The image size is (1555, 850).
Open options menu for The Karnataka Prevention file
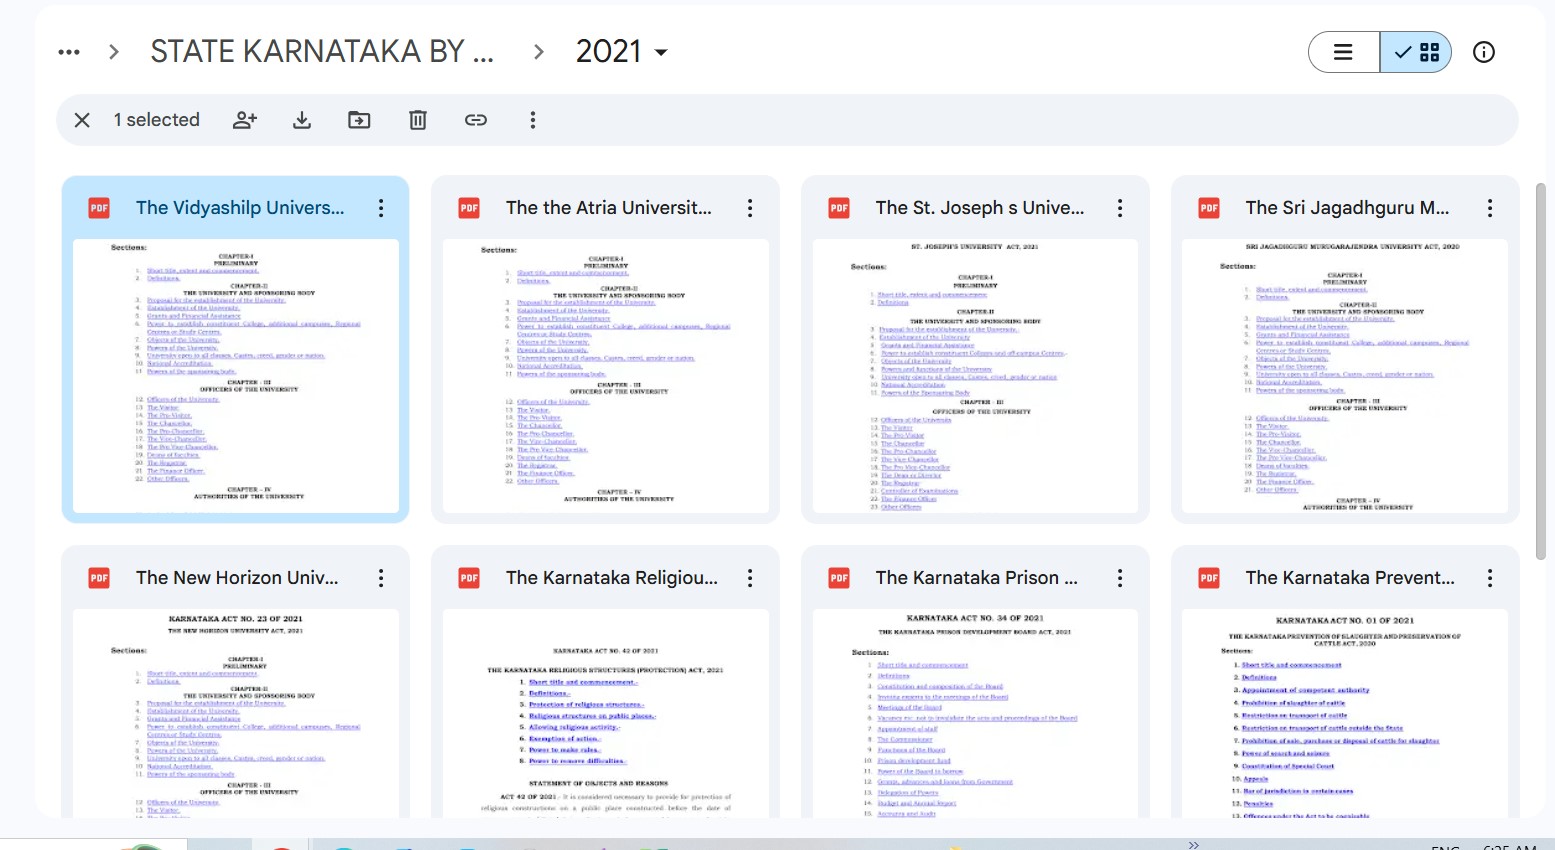[1490, 578]
